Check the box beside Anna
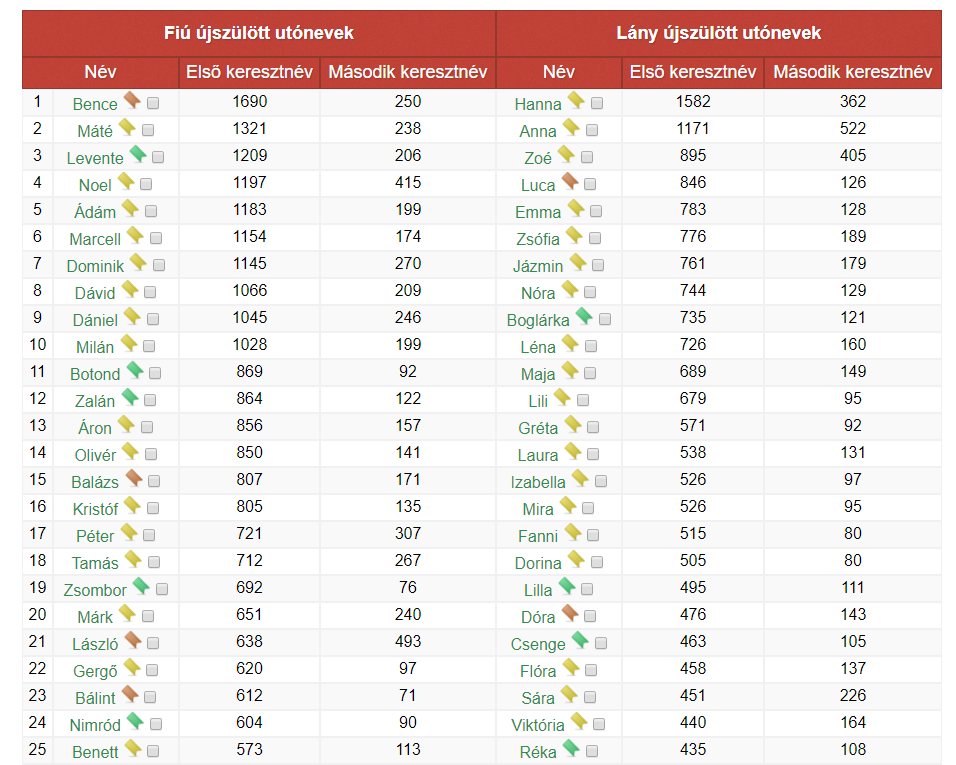956x765 pixels. pos(592,130)
